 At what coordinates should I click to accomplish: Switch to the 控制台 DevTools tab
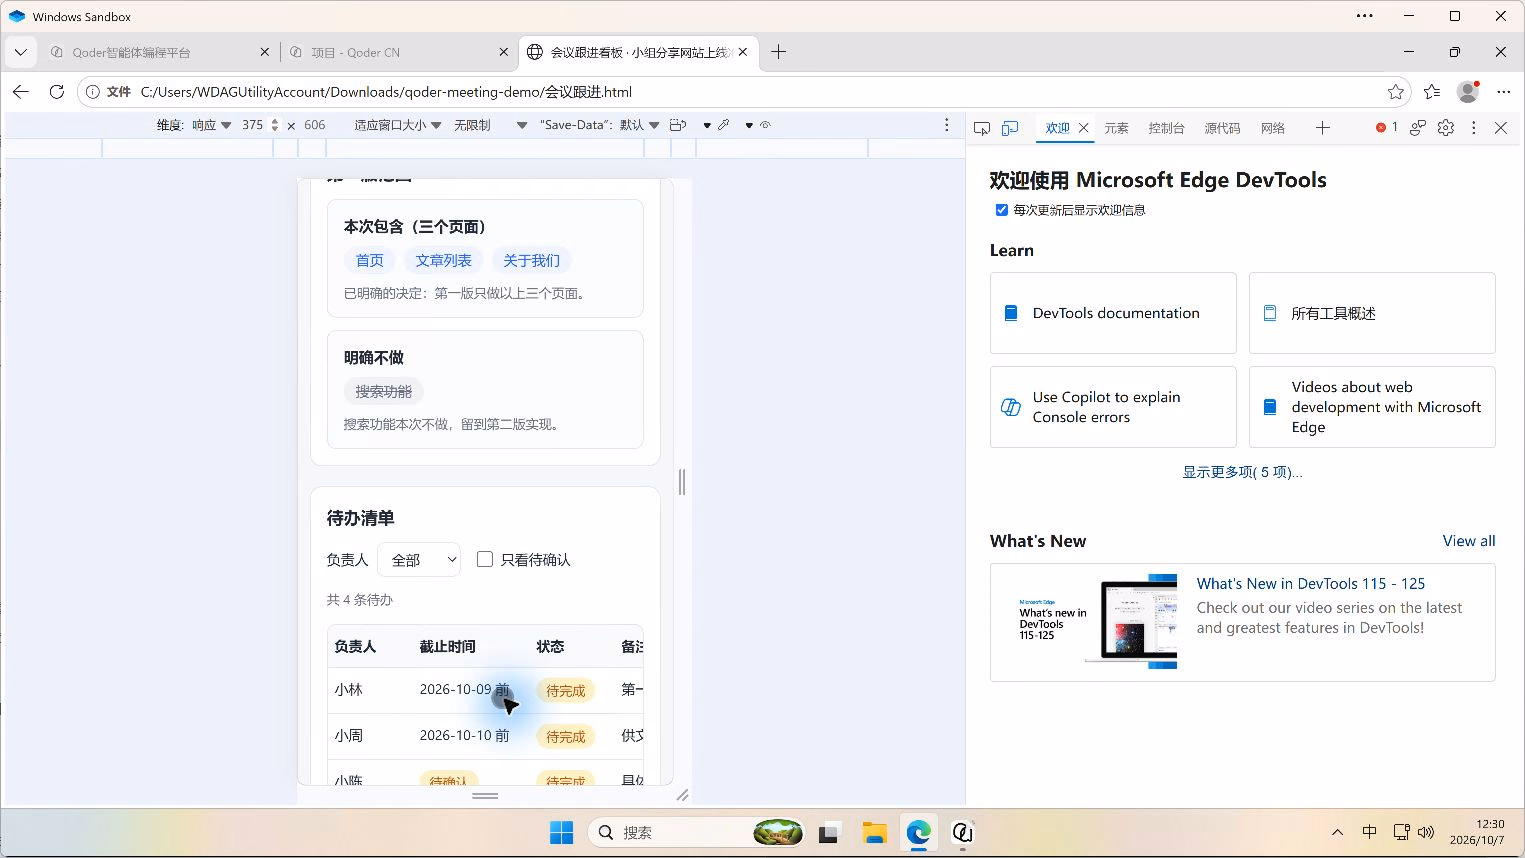point(1166,128)
